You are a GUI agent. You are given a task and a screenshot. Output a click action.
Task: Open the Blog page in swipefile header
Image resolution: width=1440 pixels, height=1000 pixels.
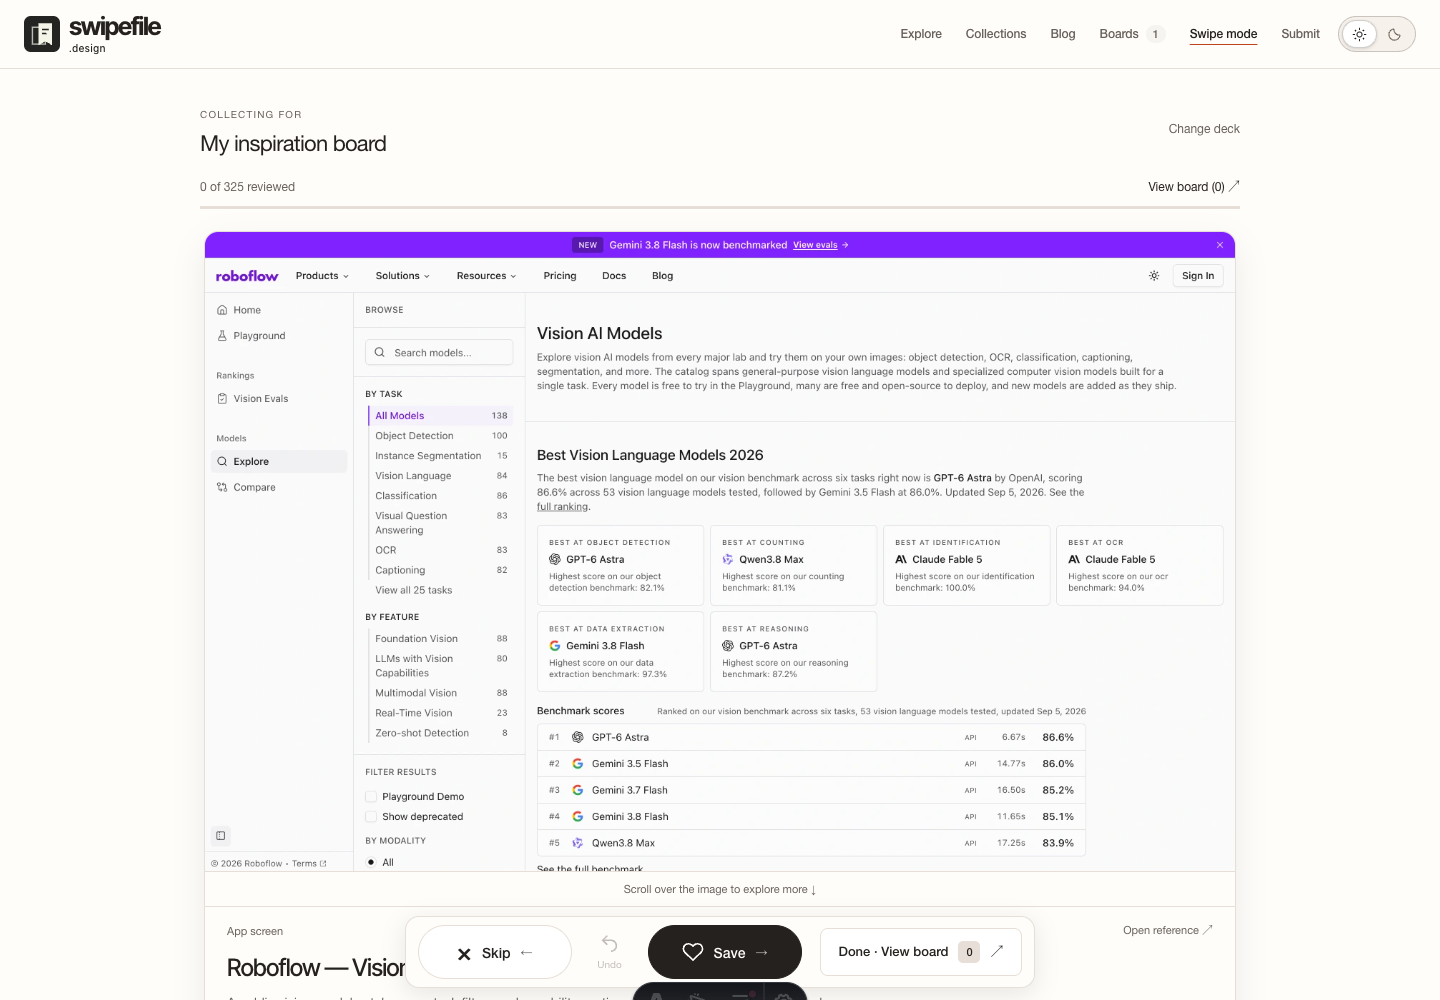pos(1063,34)
